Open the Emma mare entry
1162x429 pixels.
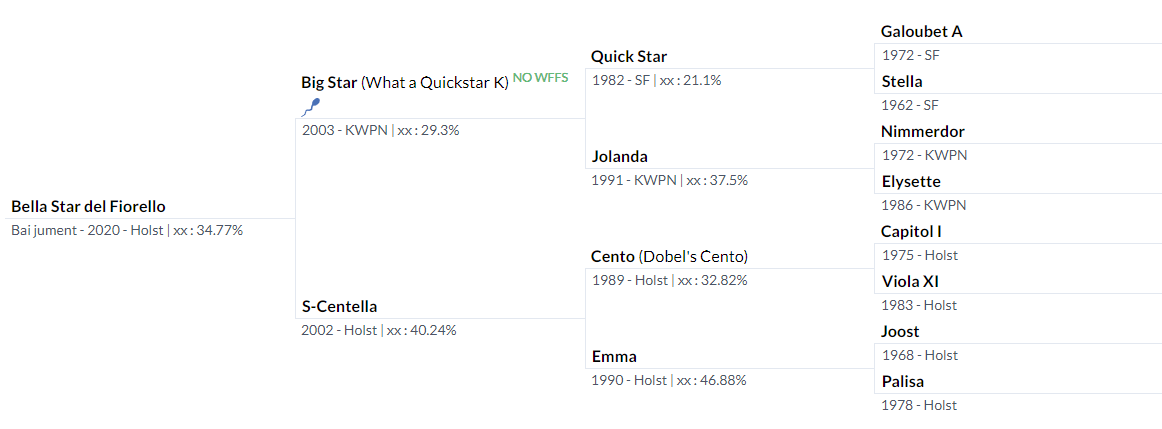tap(614, 356)
